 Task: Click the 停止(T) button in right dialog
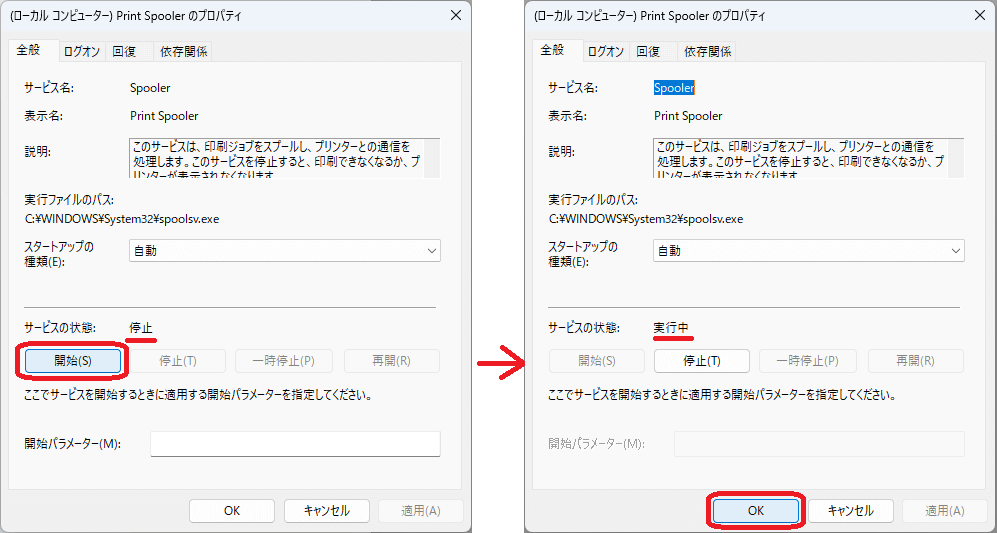701,361
